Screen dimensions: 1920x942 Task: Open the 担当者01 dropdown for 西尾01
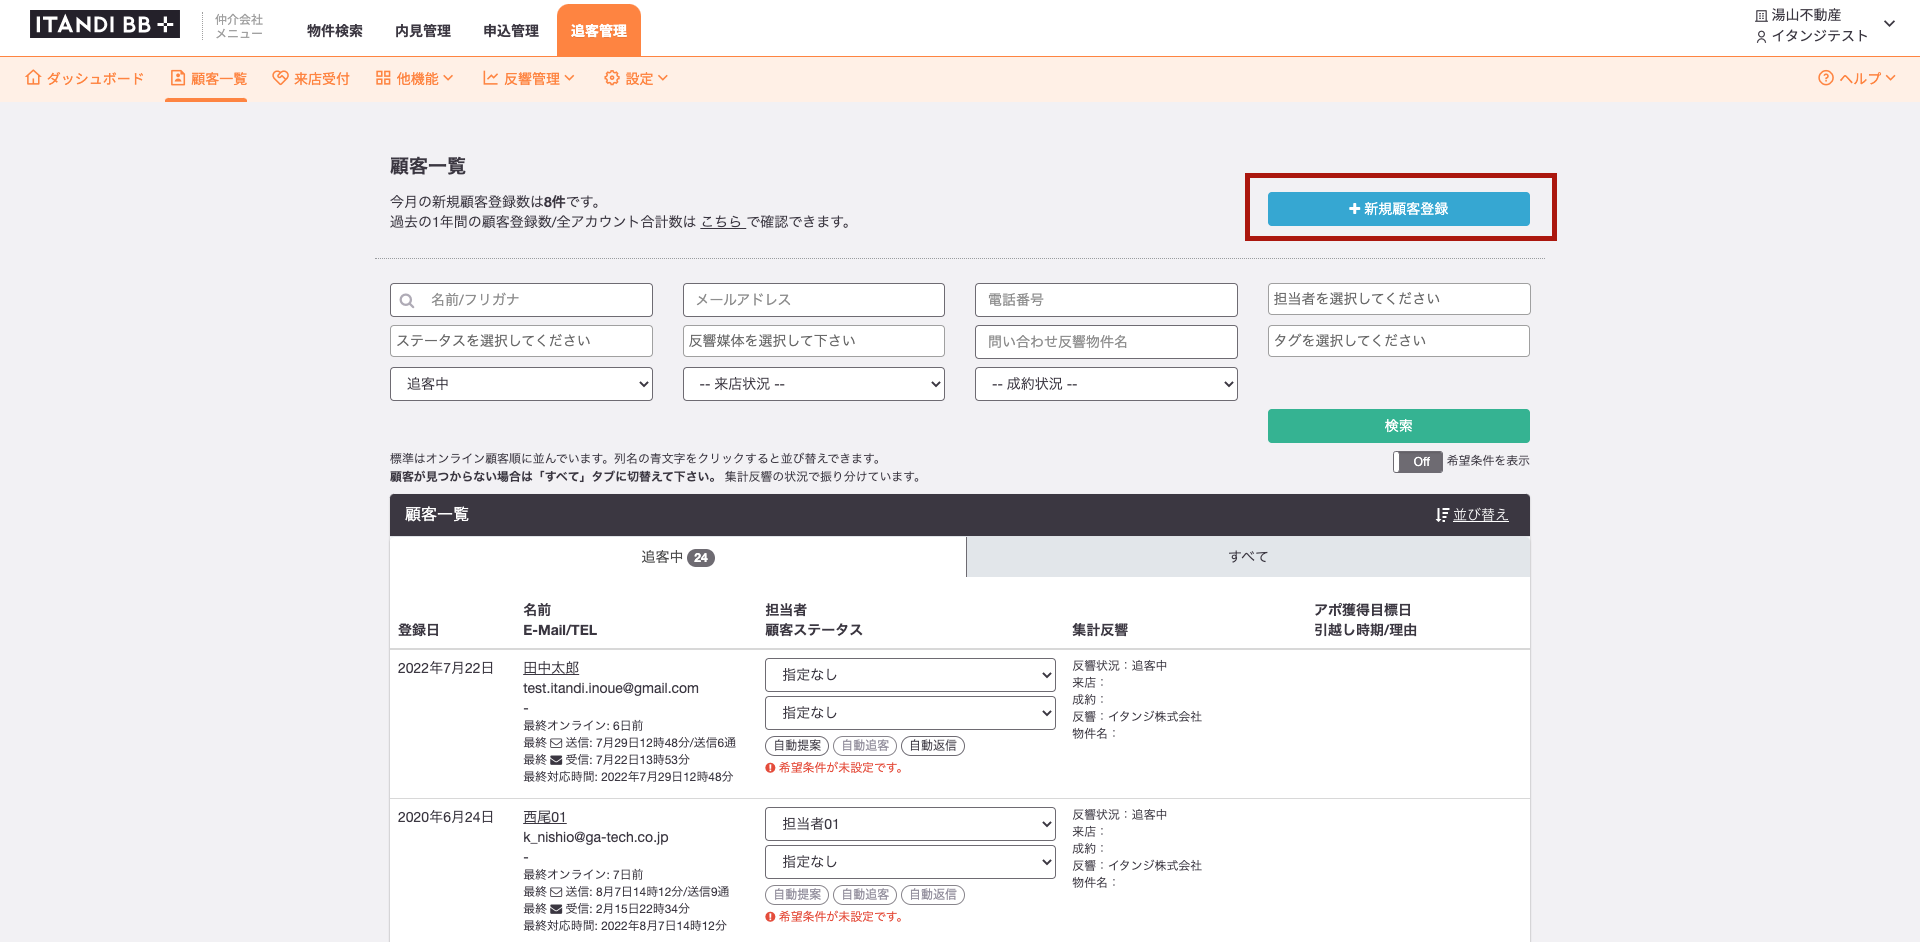click(x=910, y=824)
